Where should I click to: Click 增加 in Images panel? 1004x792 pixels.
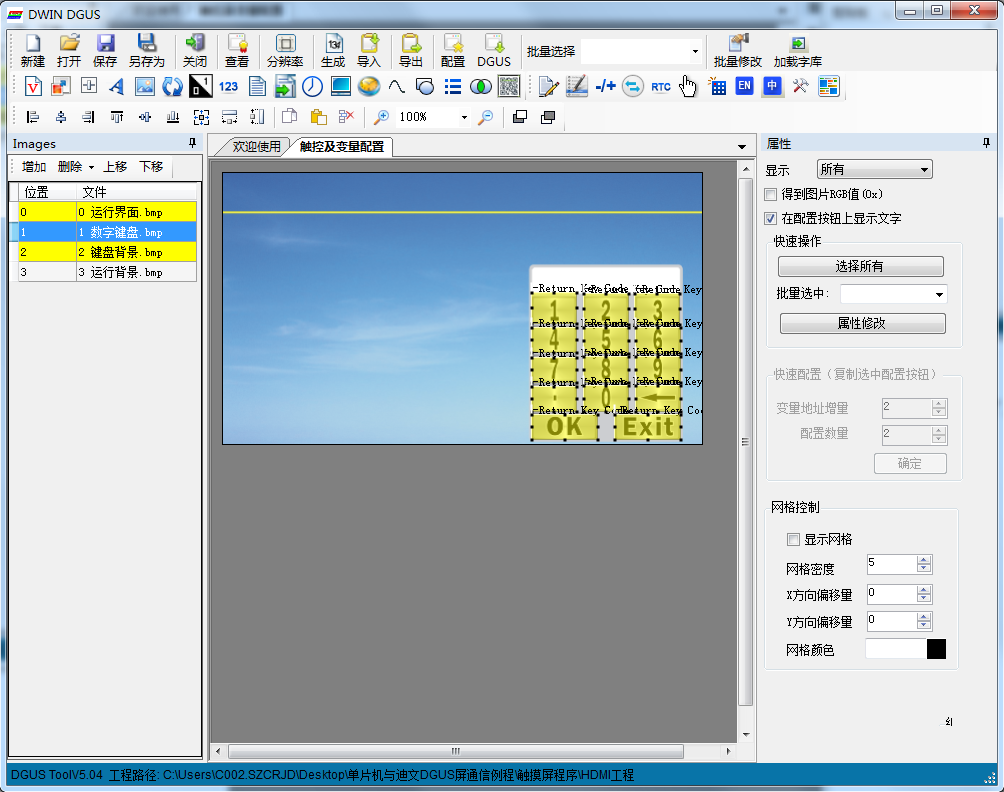coord(34,166)
